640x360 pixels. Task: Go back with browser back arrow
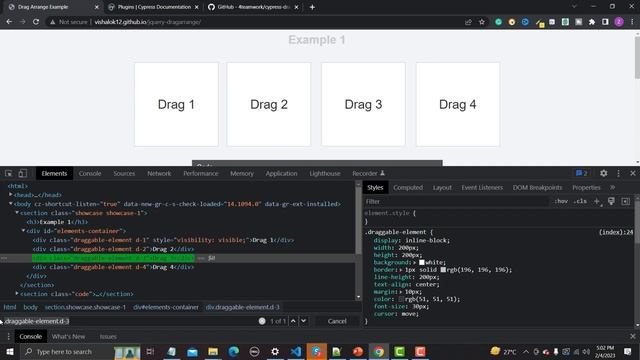(x=9, y=22)
